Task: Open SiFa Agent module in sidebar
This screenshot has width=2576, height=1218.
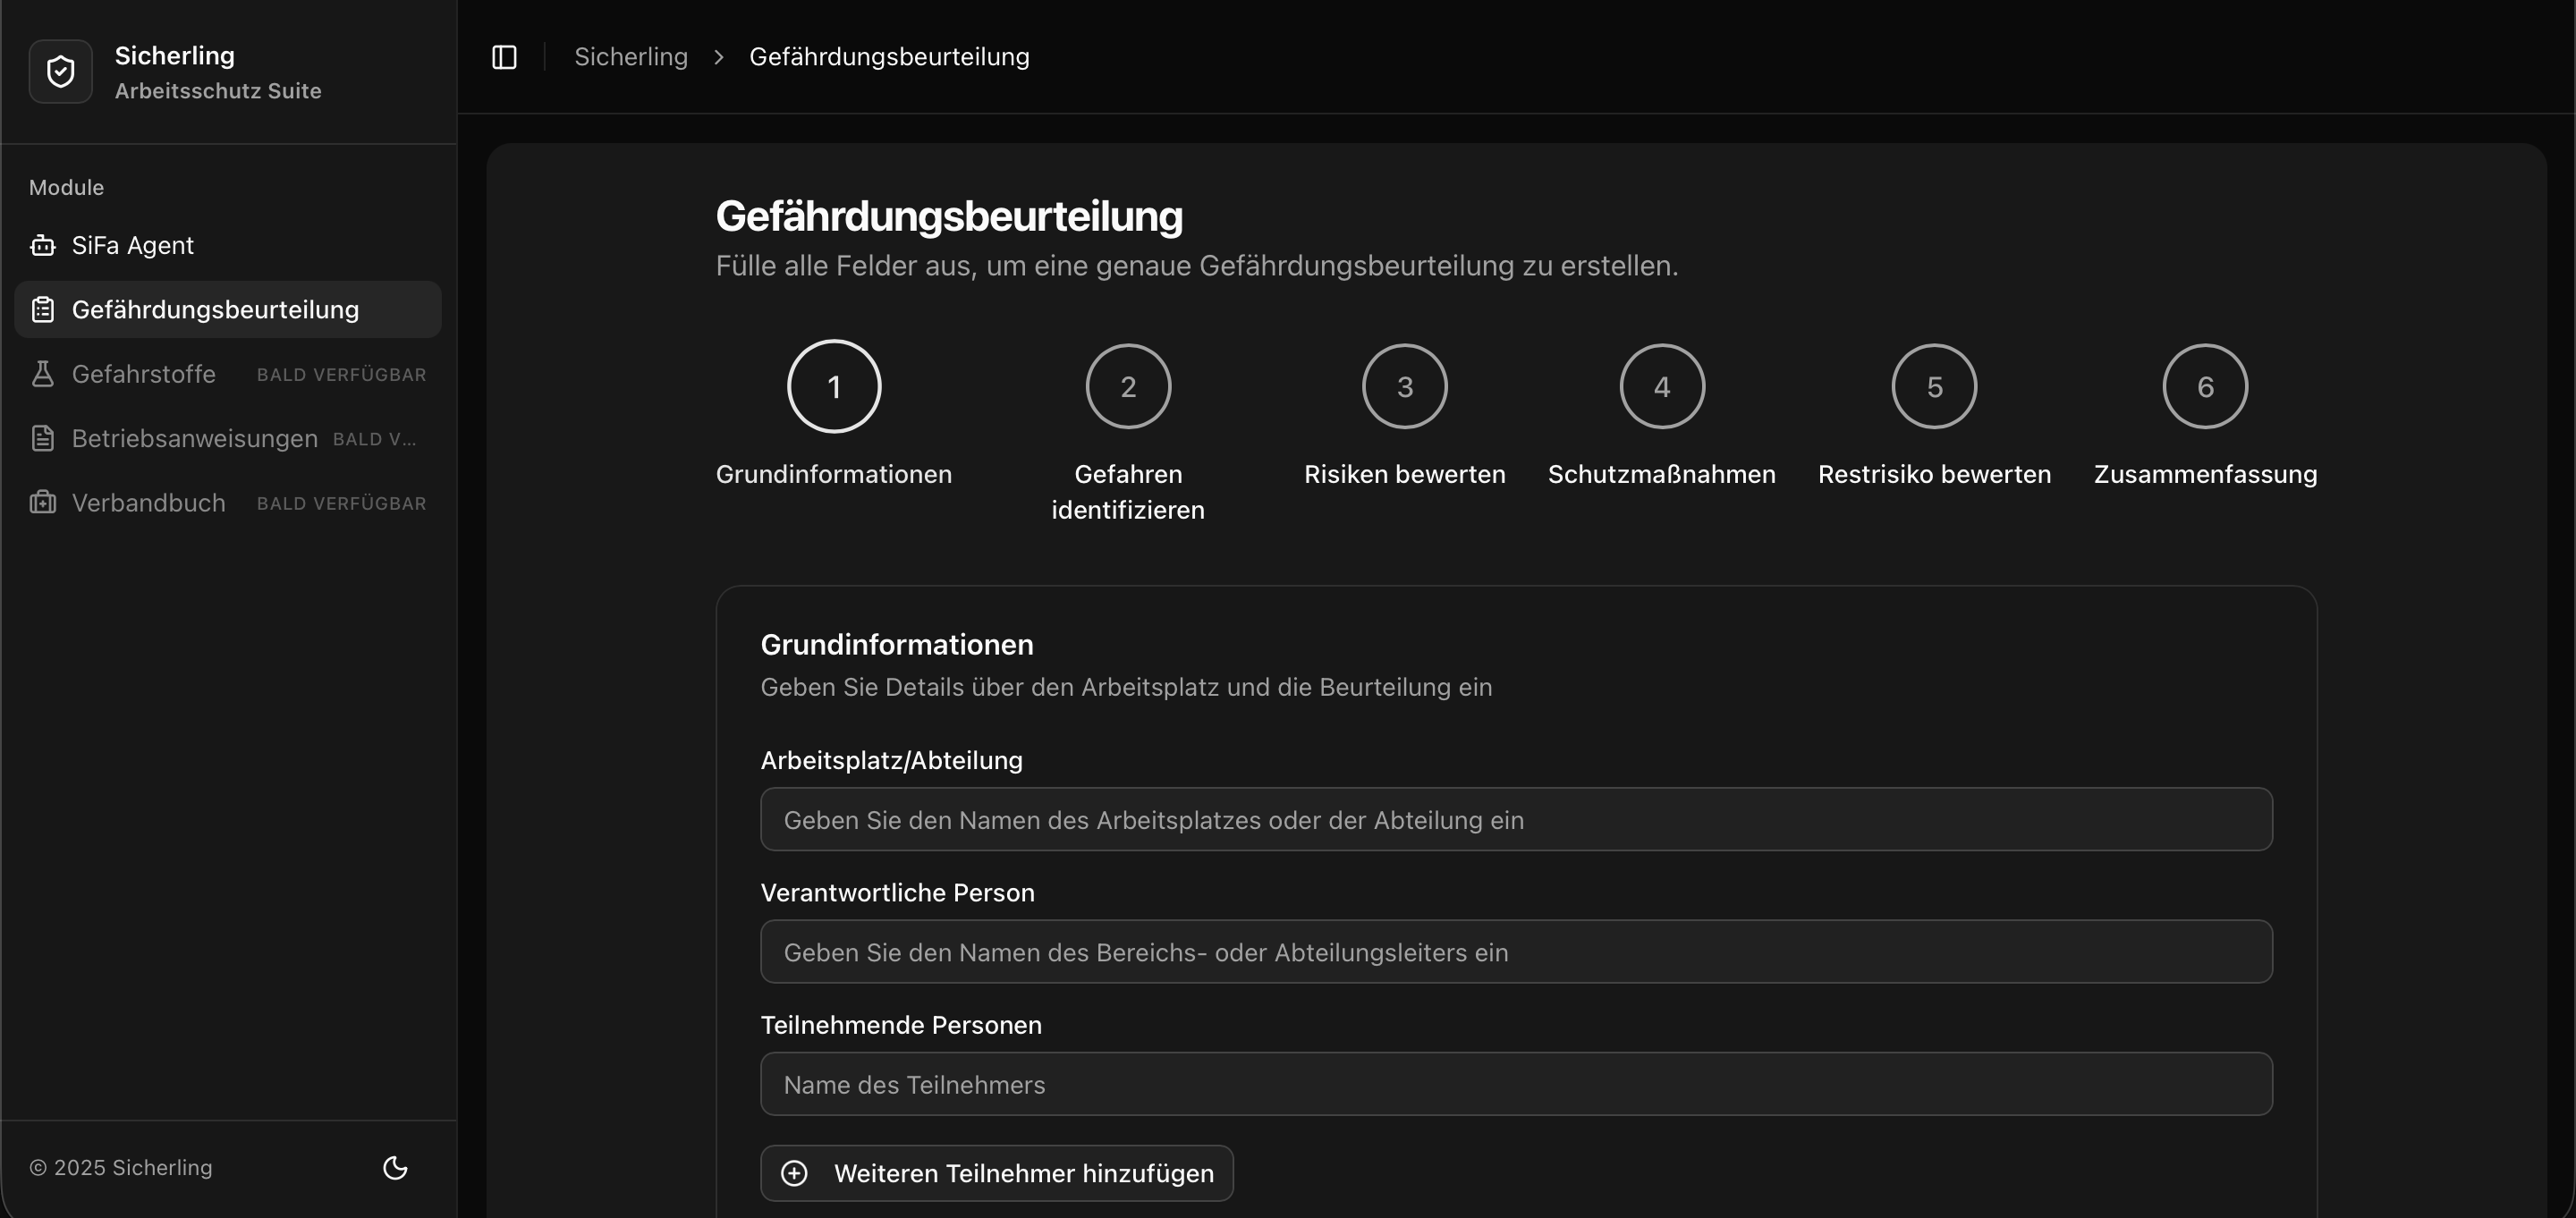Action: [133, 245]
